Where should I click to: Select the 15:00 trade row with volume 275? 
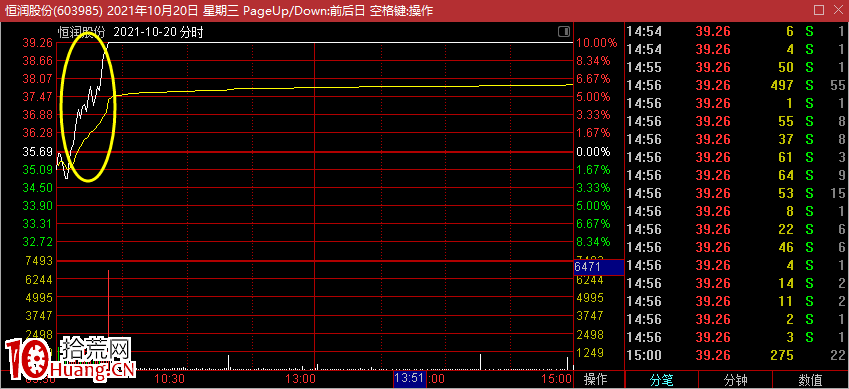pos(737,355)
